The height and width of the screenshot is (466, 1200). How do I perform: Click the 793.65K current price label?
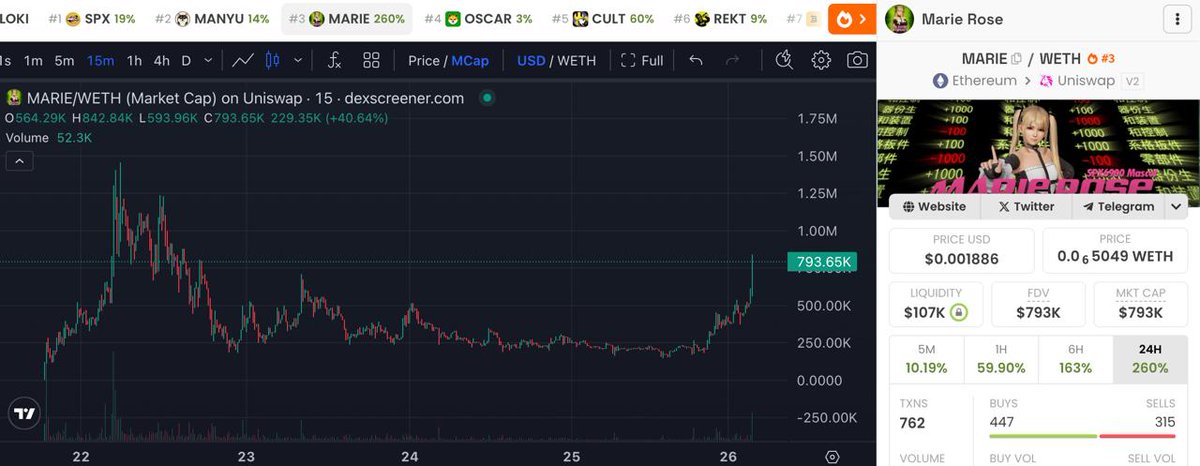click(x=822, y=263)
